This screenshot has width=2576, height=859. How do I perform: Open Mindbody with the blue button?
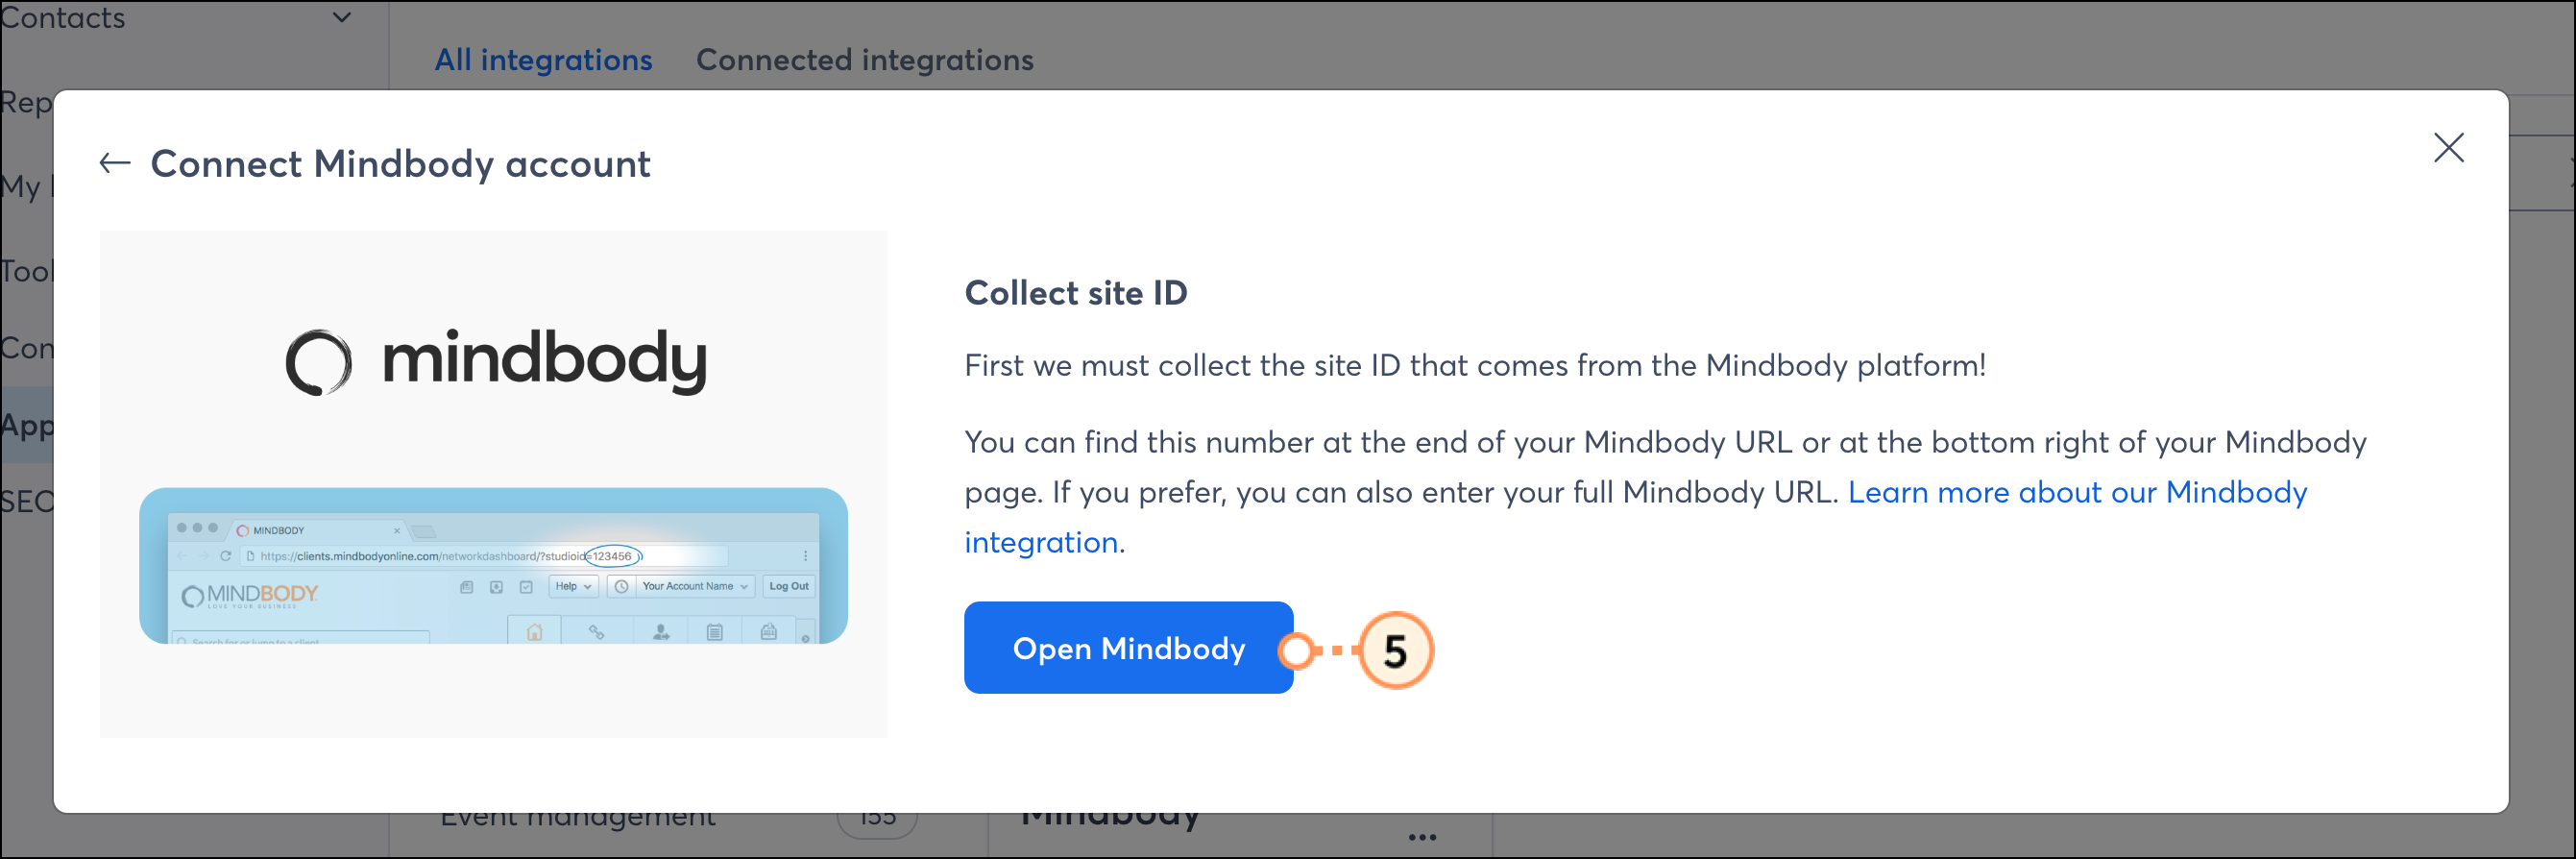[1128, 648]
